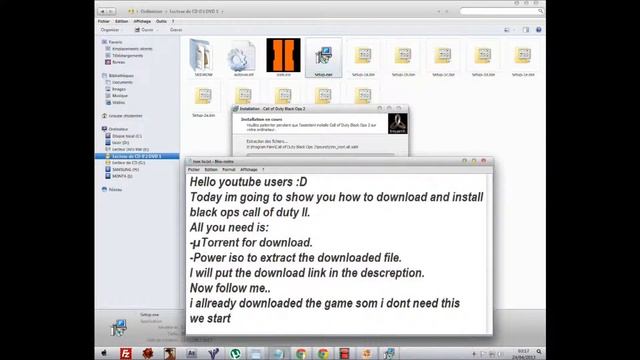The height and width of the screenshot is (360, 640).
Task: Click the Ouvrir button in the Explorer toolbar
Action: pos(144,30)
